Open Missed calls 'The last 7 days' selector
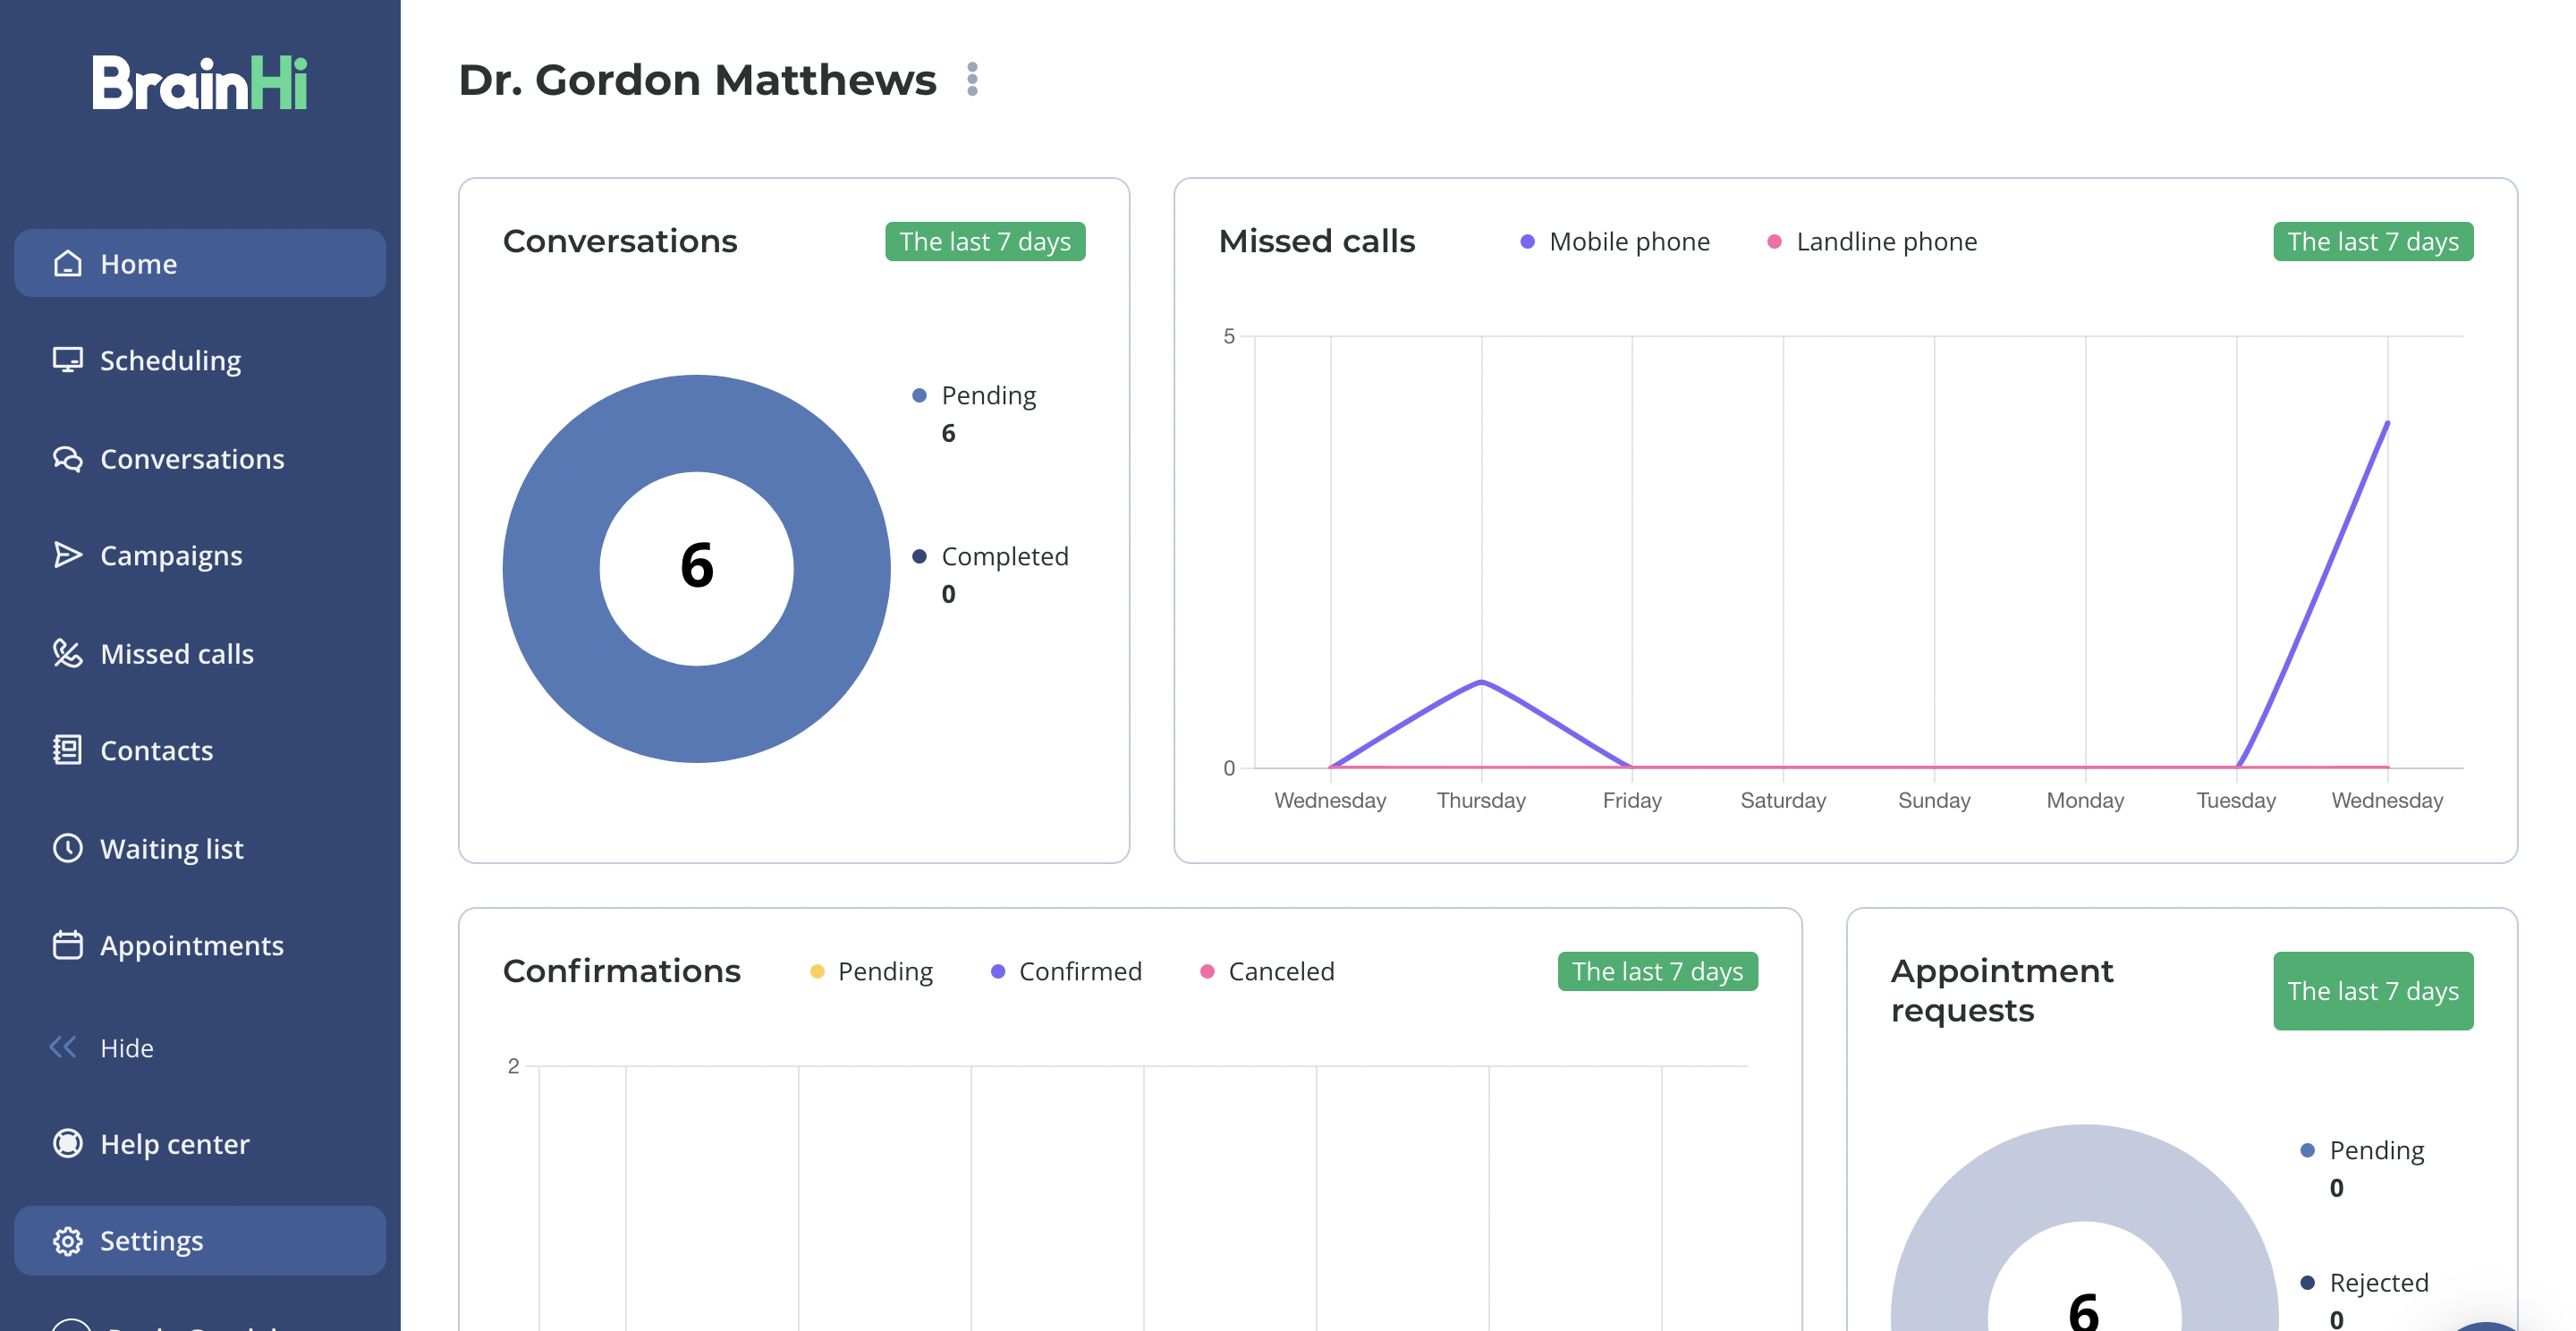 (x=2373, y=241)
